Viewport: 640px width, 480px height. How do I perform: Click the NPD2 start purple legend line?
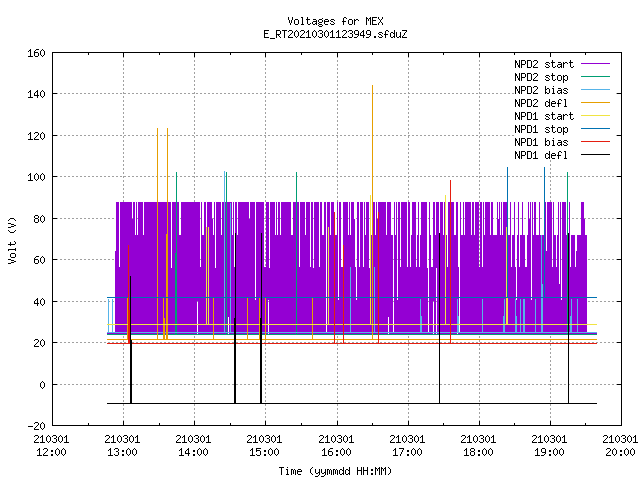click(x=596, y=64)
